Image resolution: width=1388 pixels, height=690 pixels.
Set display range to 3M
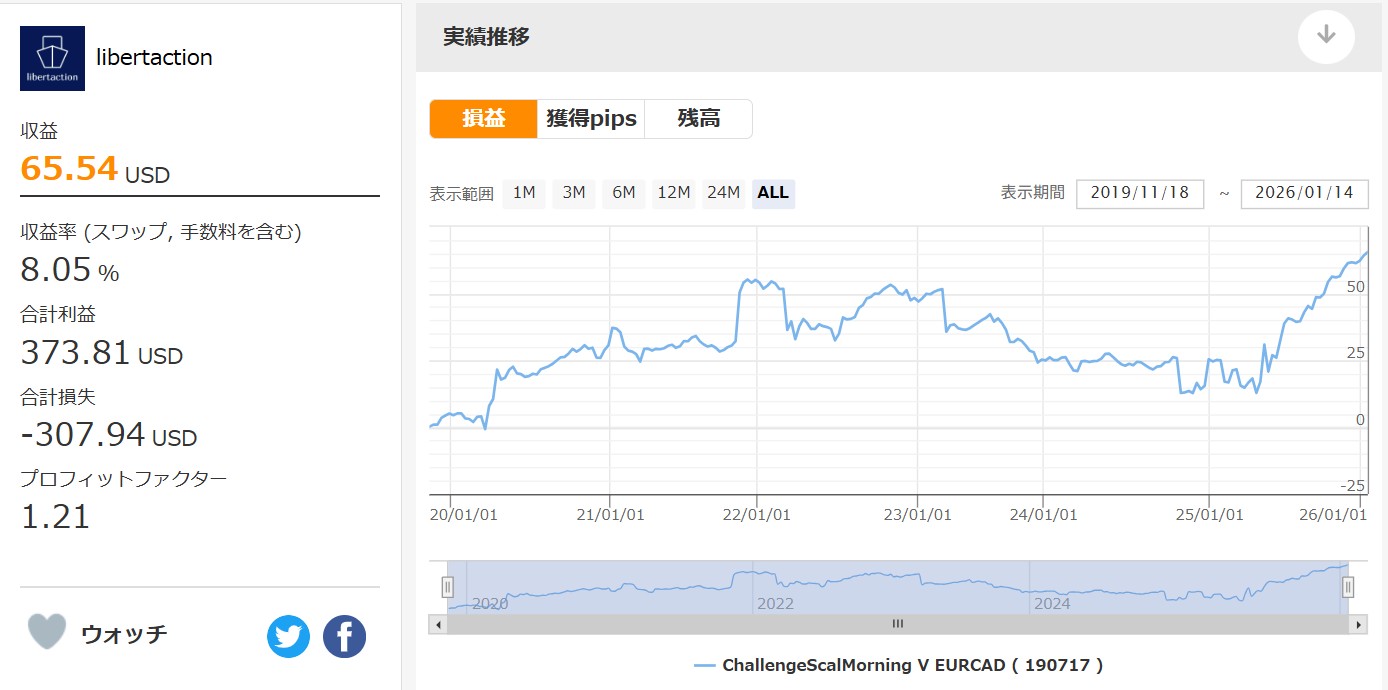pos(573,193)
